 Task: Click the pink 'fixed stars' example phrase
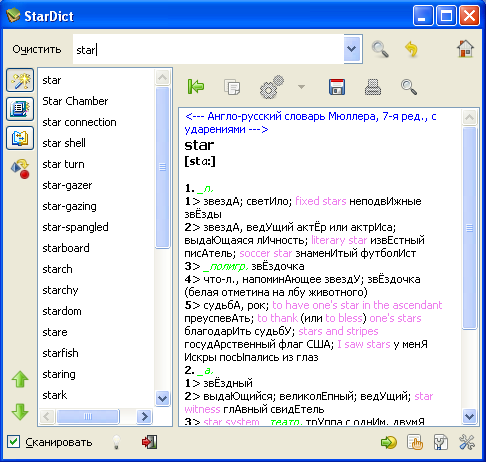pyautogui.click(x=321, y=201)
